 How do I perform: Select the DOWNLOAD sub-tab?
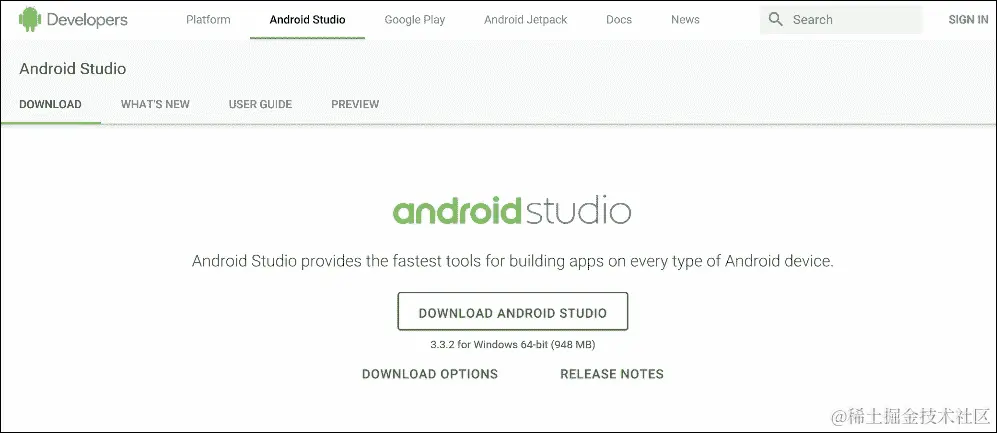click(x=50, y=104)
